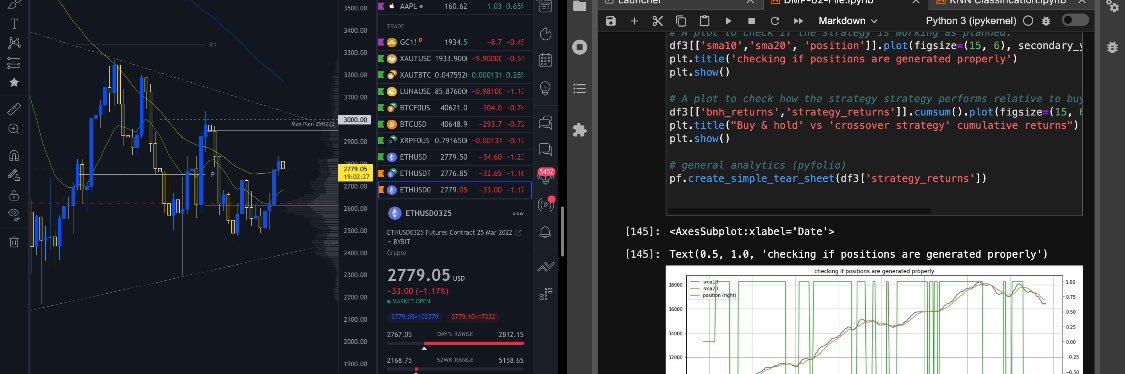Viewport: 1125px width, 374px height.
Task: Save the notebook with the disk icon
Action: [x=611, y=21]
